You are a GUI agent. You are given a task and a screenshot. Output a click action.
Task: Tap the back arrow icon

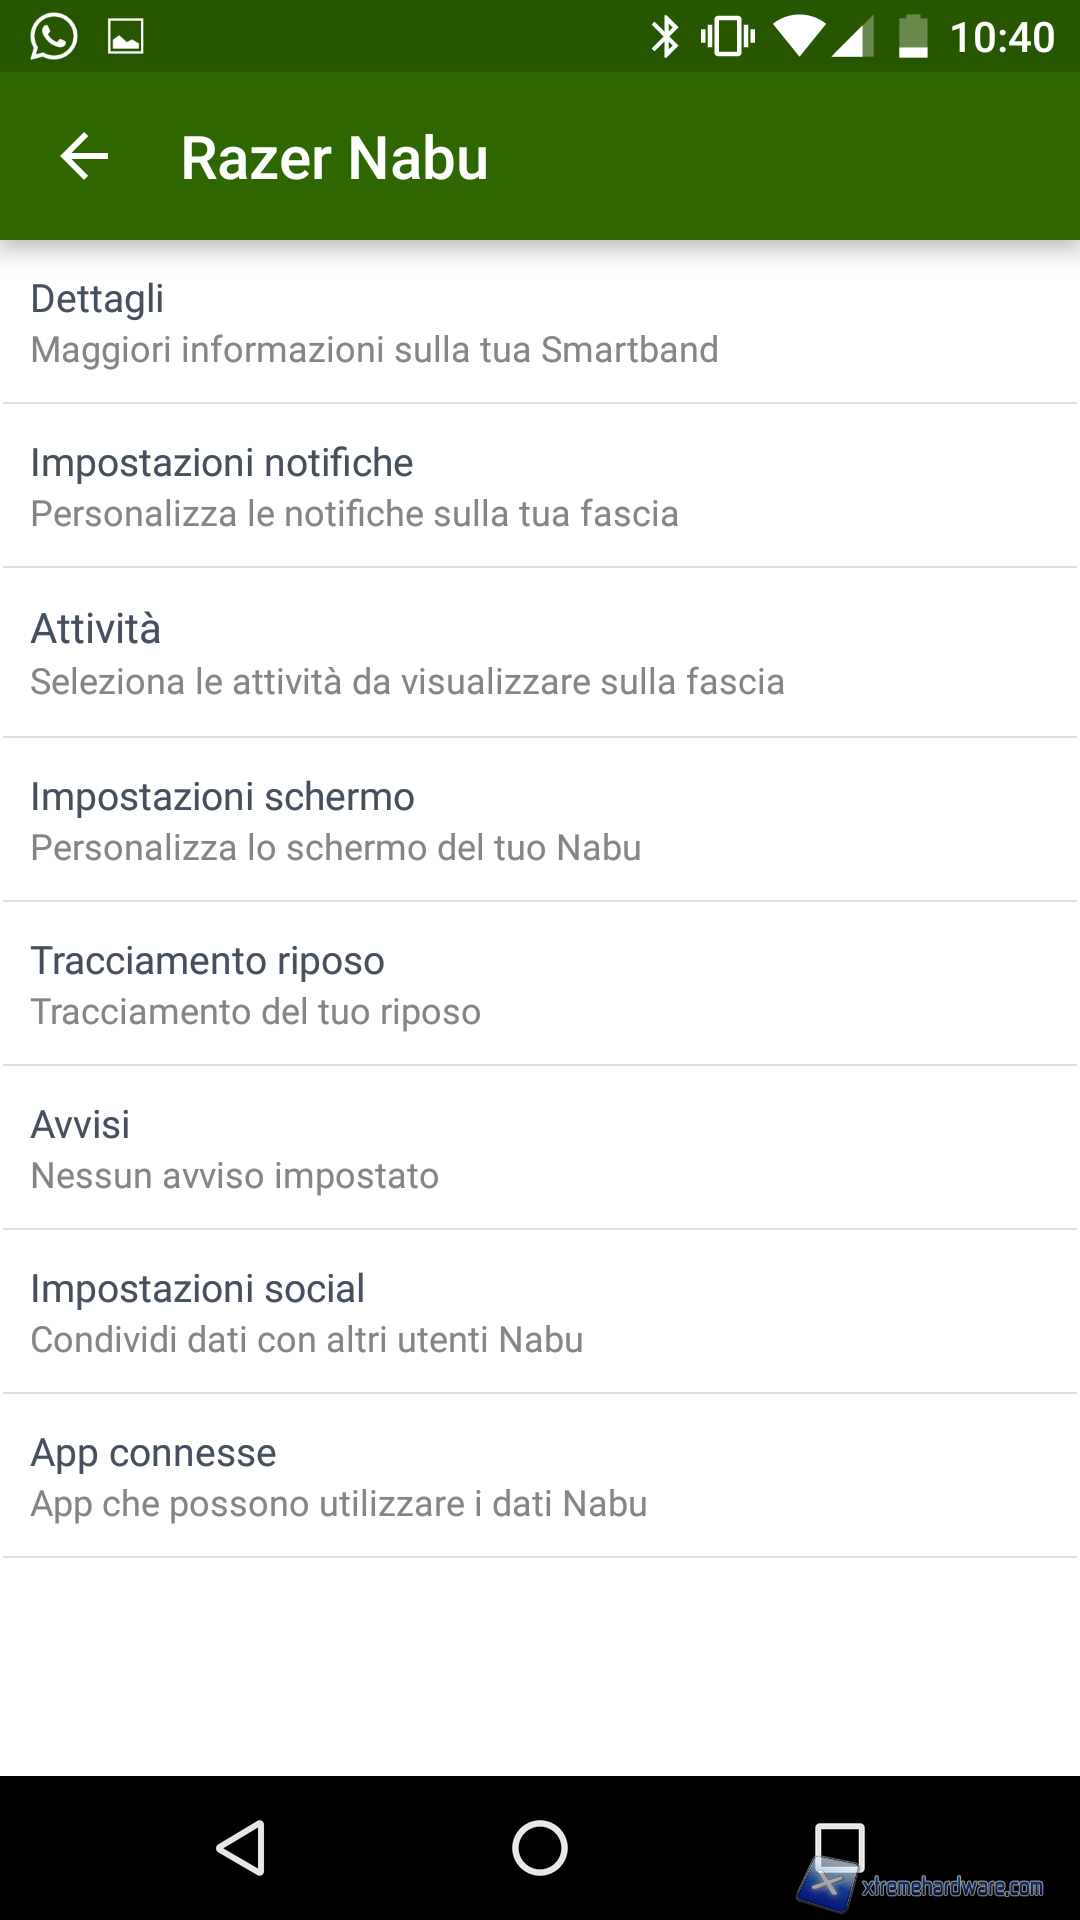coord(84,157)
